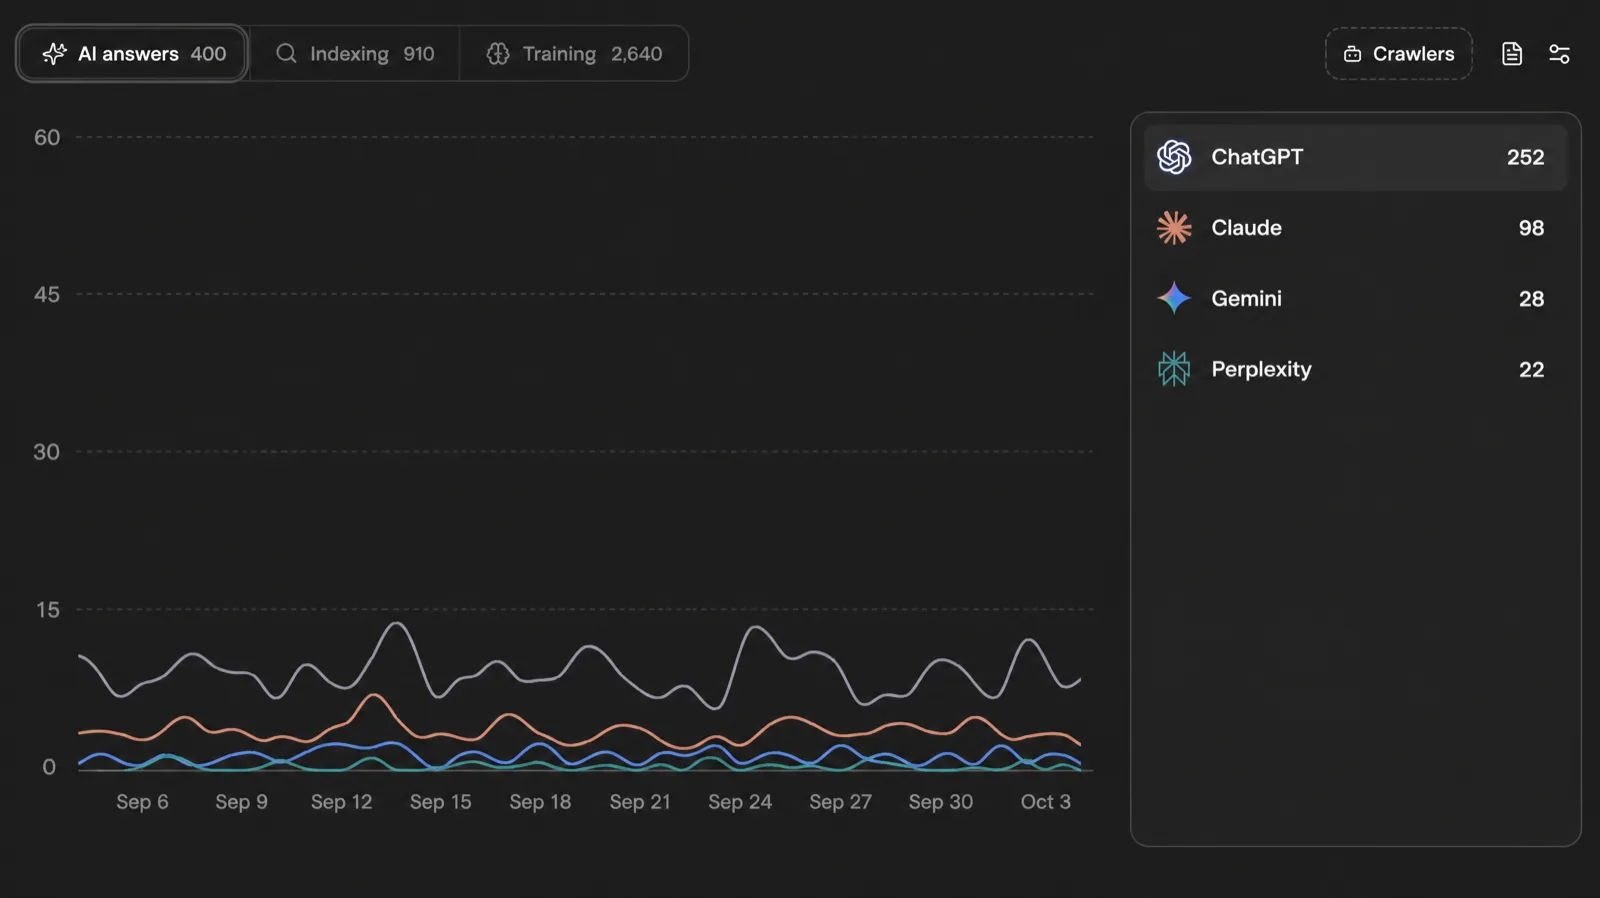Click the Indexing total 910
Image resolution: width=1600 pixels, height=898 pixels.
click(419, 54)
